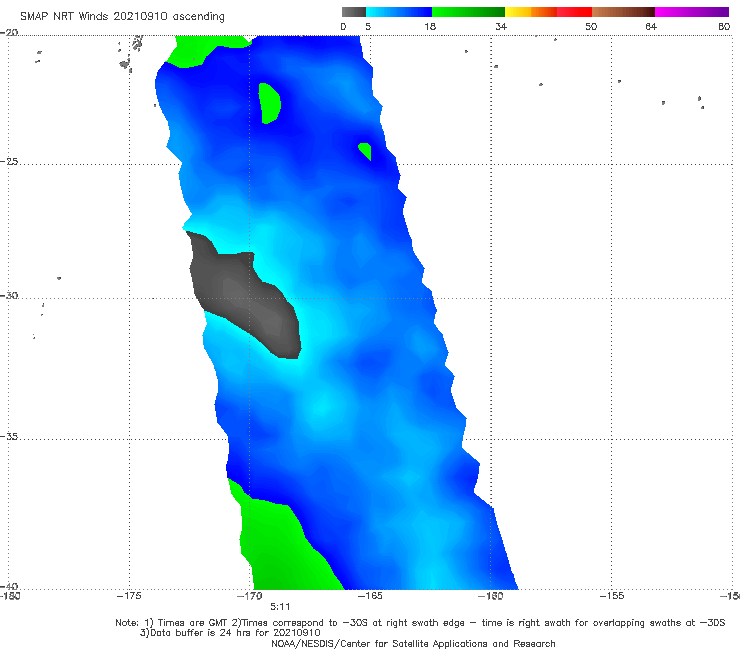Click the small green patch just above -25 latitude
Image resolution: width=740 pixels, height=650 pixels.
(365, 151)
